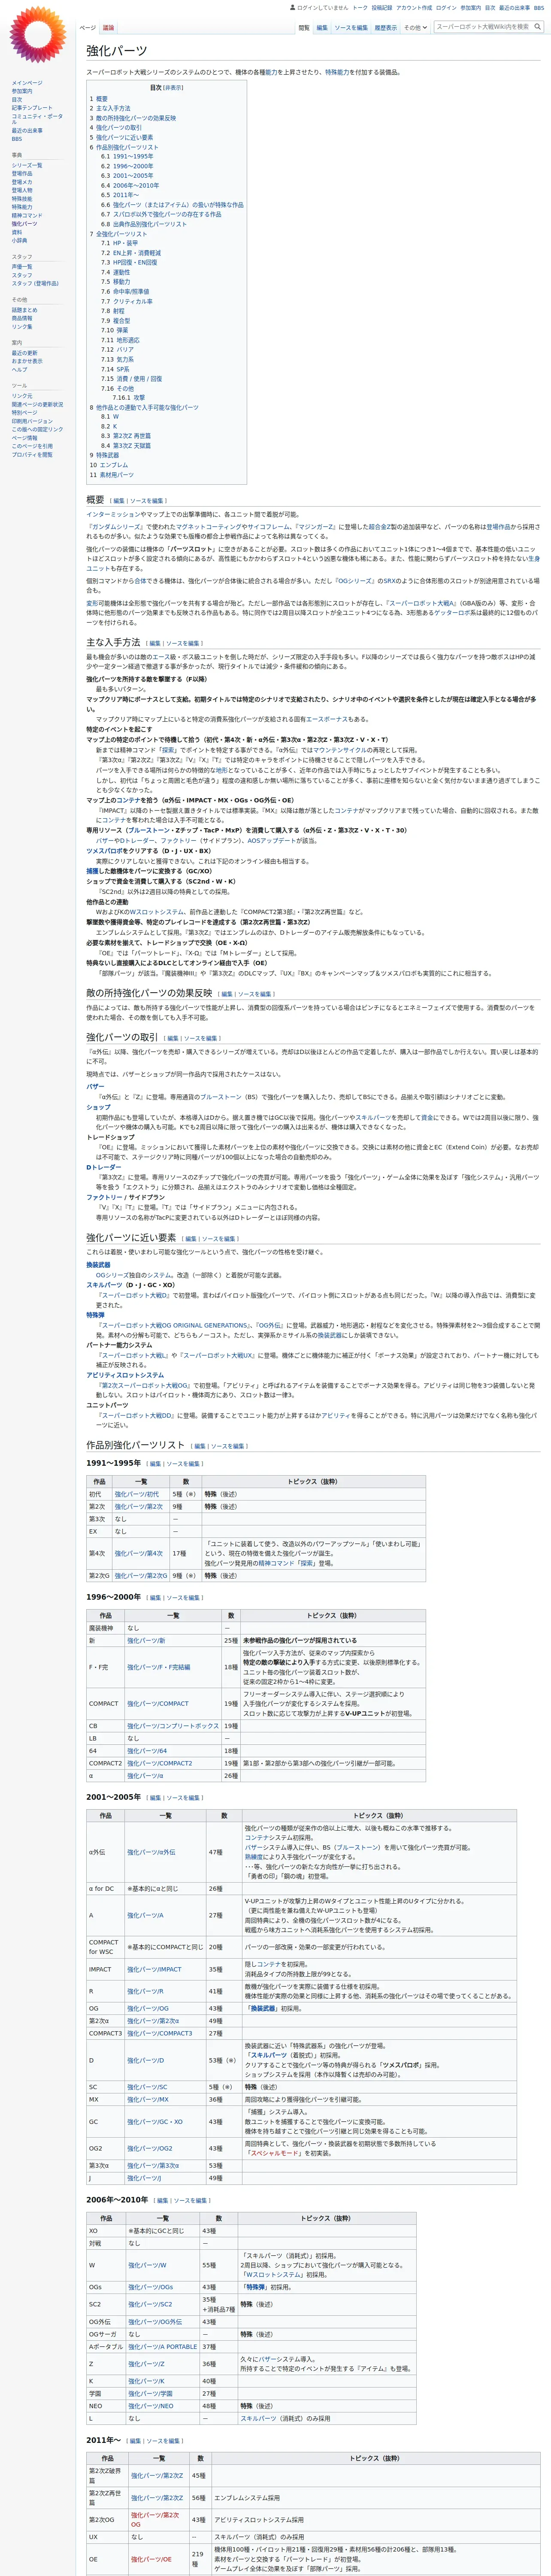Open メインページ in sidebar

27,83
